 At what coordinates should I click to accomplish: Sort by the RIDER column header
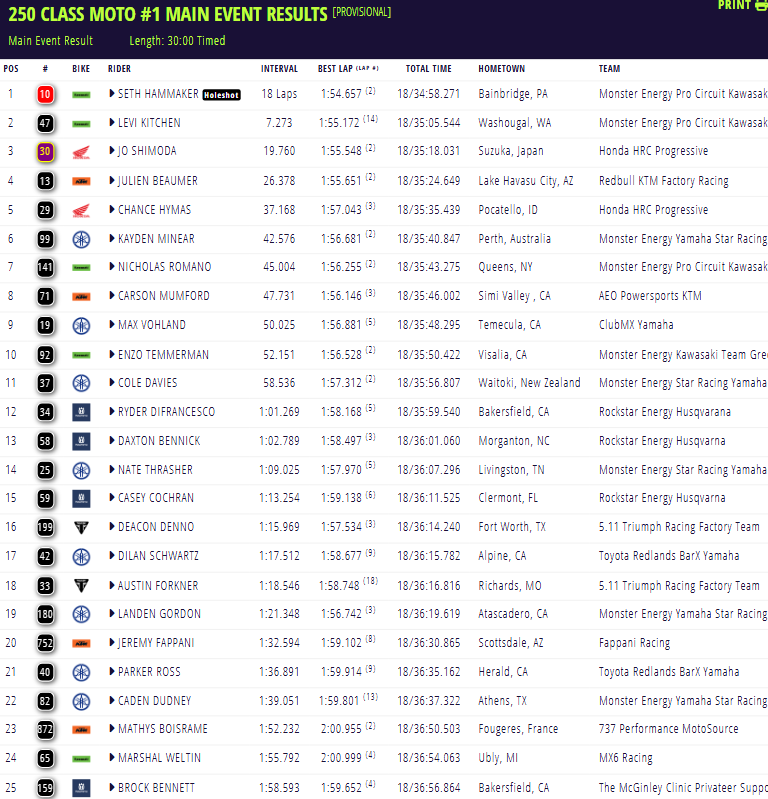pyautogui.click(x=119, y=69)
